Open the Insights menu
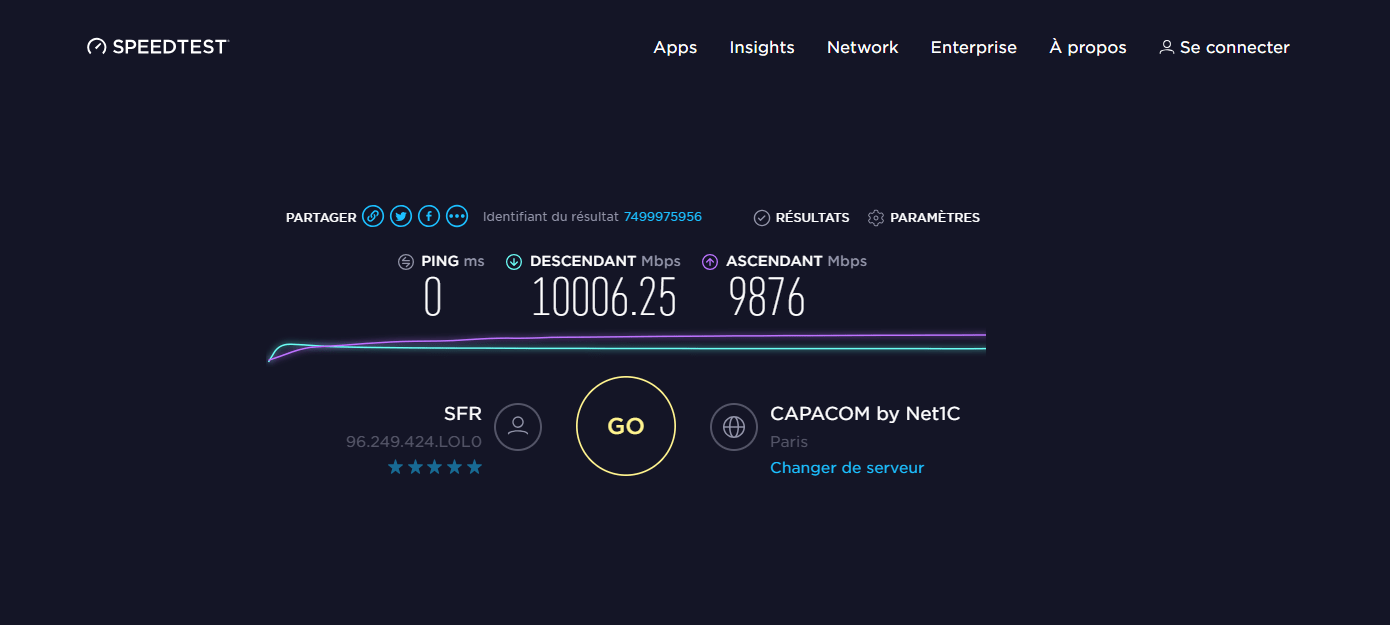1390x625 pixels. [762, 47]
